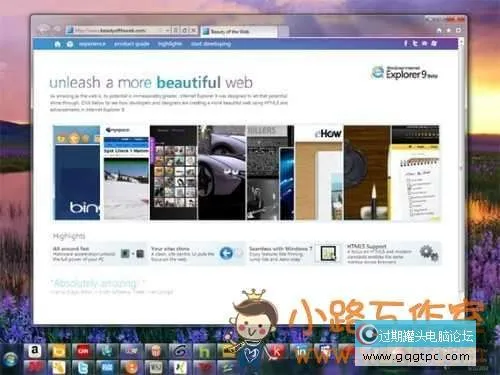Open the myspace showcase thumbnail
Image resolution: width=500 pixels, height=375 pixels.
126,173
